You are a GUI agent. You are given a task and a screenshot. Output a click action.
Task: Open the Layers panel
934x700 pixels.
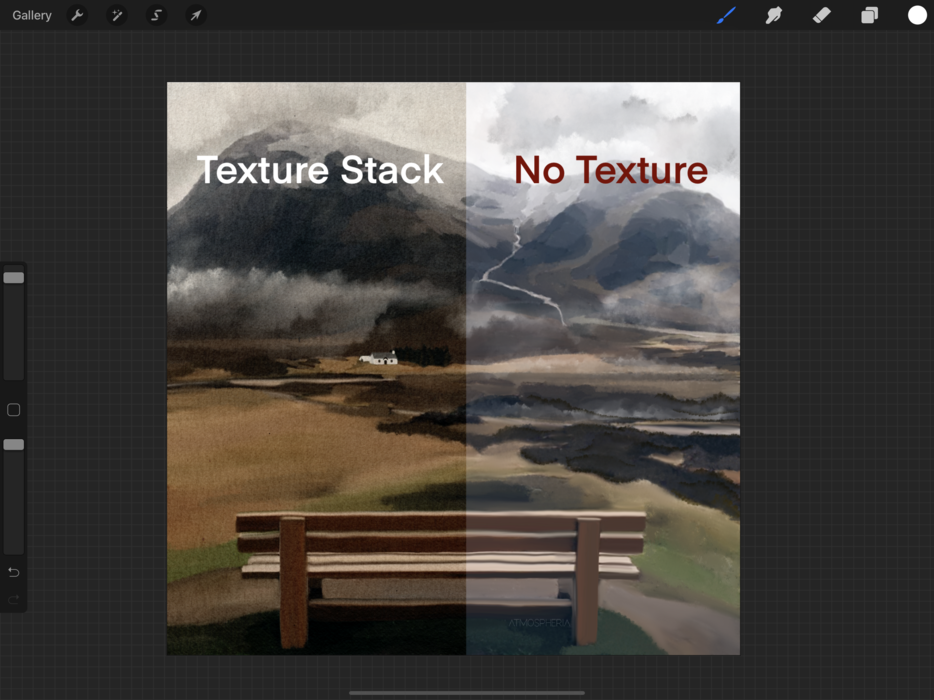[870, 15]
